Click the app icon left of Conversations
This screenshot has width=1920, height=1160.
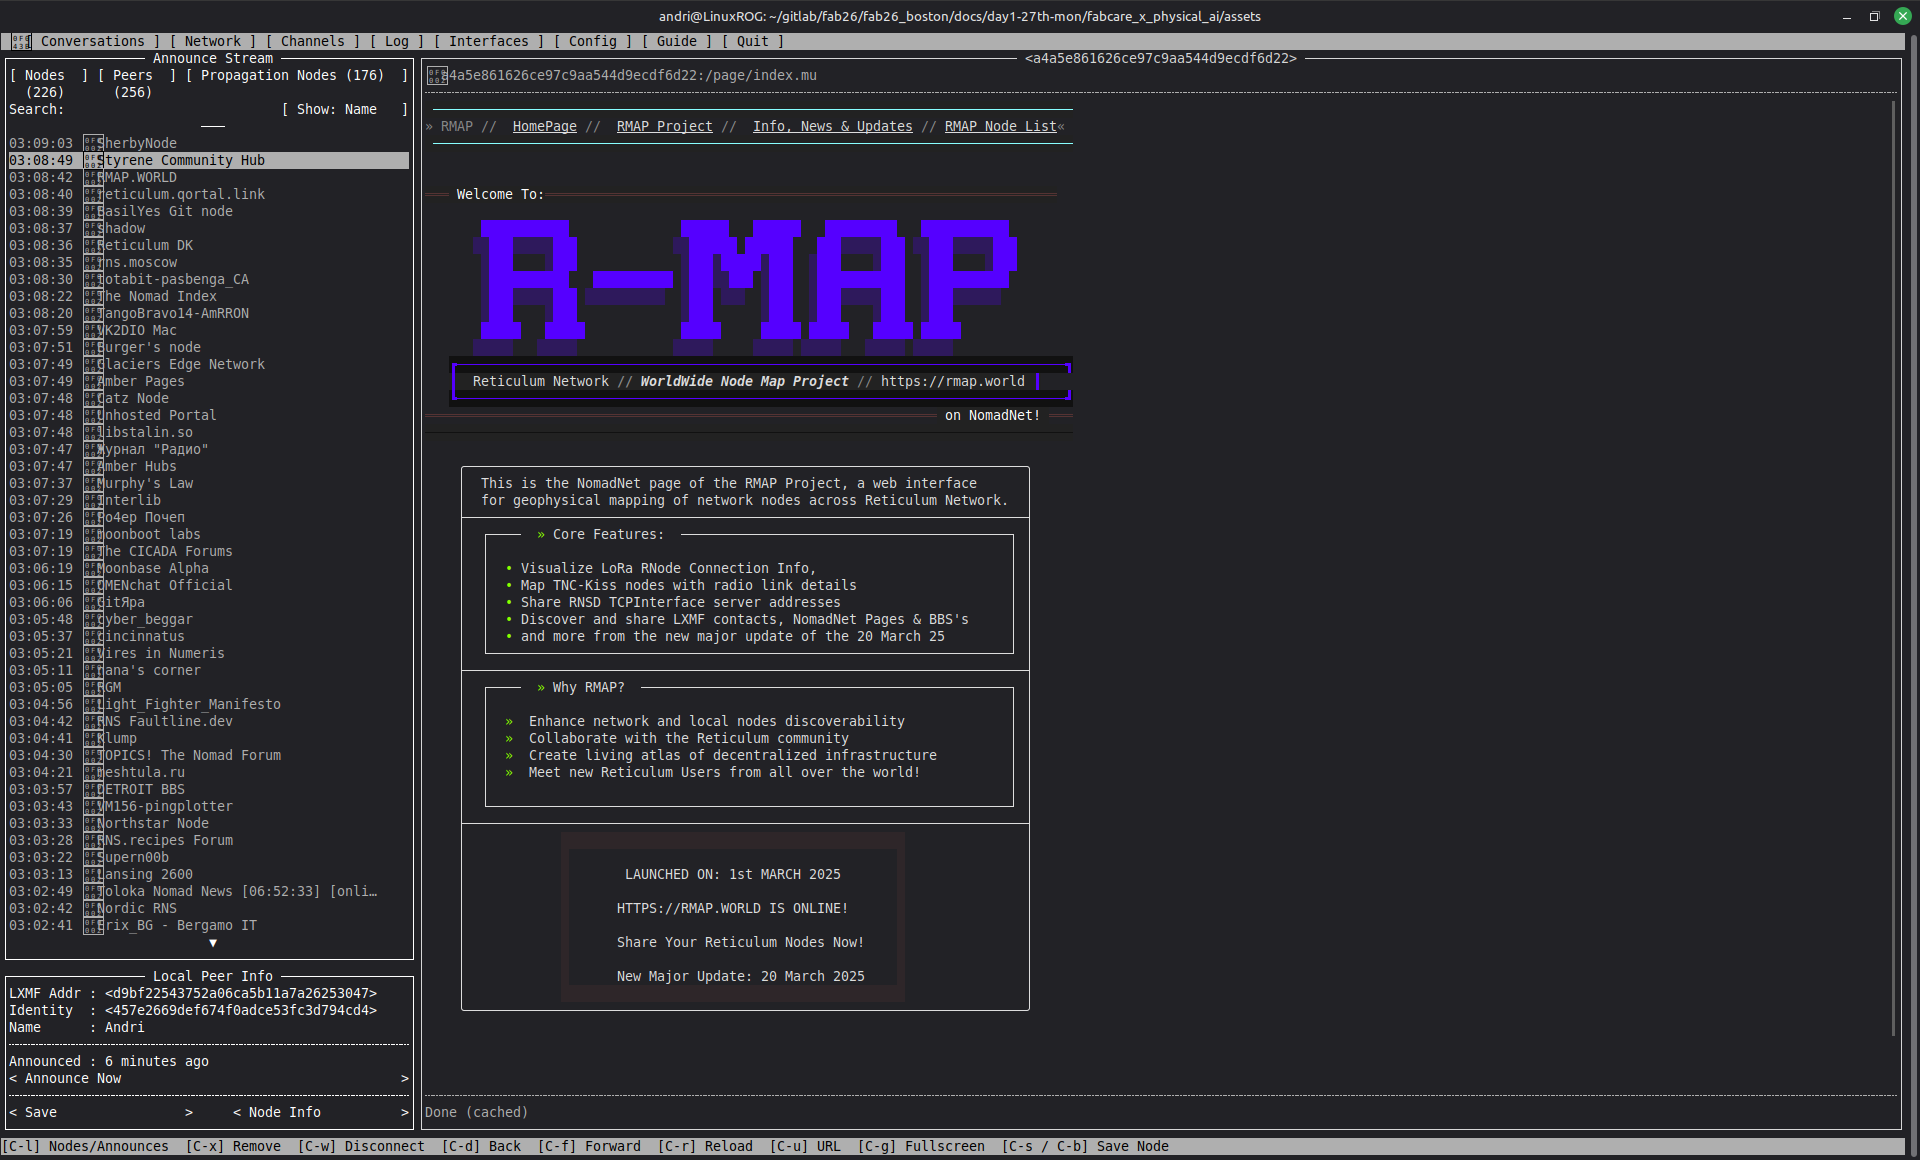pyautogui.click(x=21, y=41)
